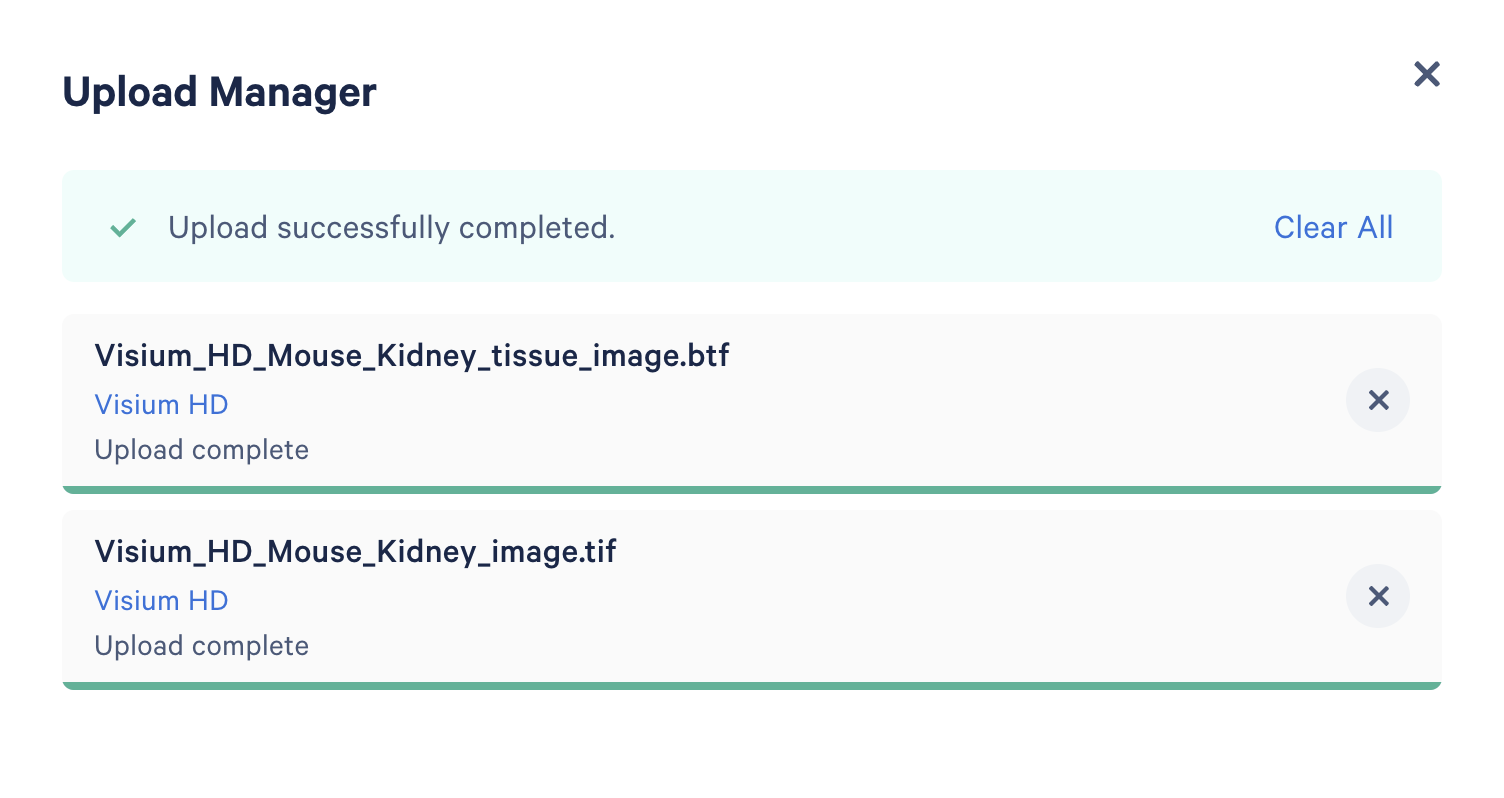This screenshot has height=798, width=1504.
Task: Click the Upload complete status under Kidney_image.tif
Action: pyautogui.click(x=201, y=646)
